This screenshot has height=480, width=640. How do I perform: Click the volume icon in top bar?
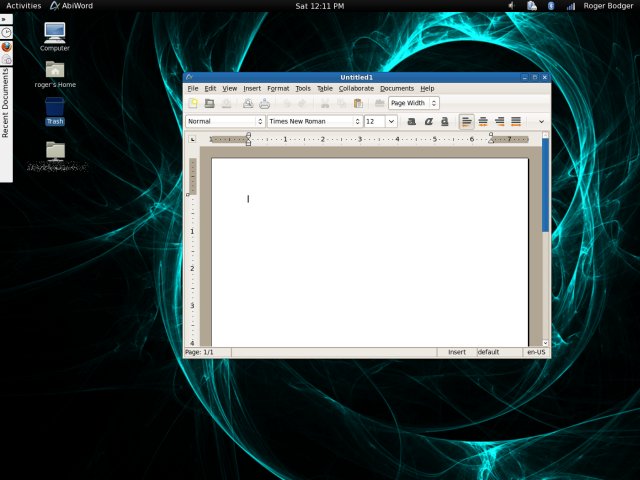tap(511, 6)
